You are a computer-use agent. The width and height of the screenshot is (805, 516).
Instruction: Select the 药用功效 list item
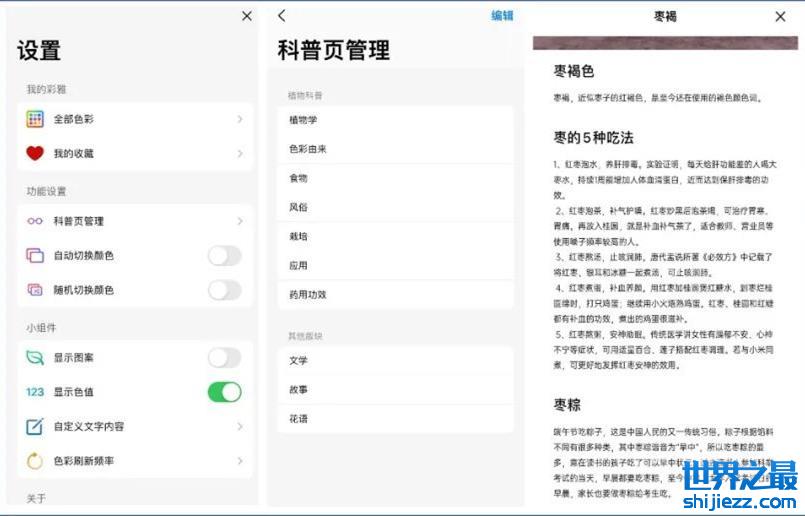[395, 295]
